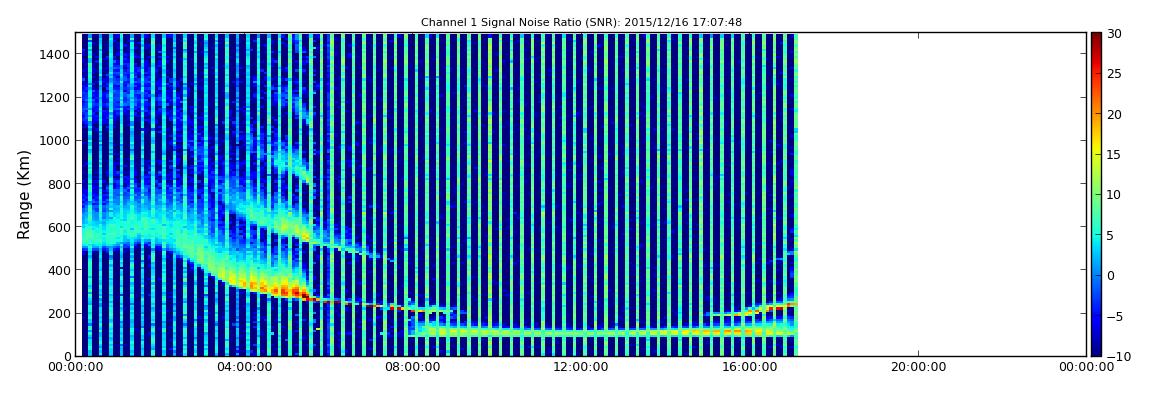Click the 08:00:00 time axis label

[x=412, y=367]
